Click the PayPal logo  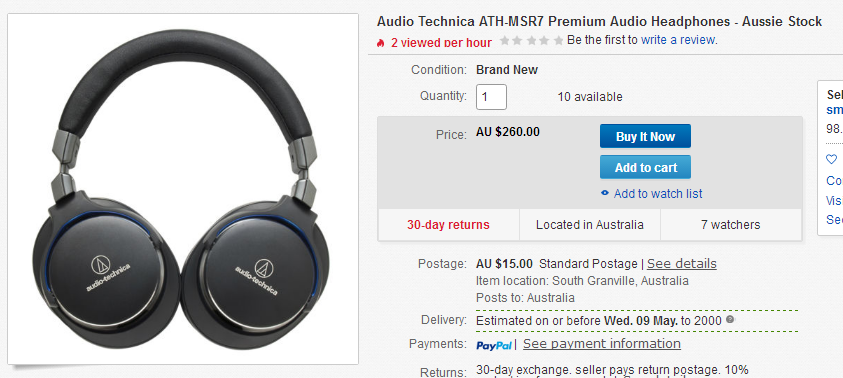[x=494, y=345]
